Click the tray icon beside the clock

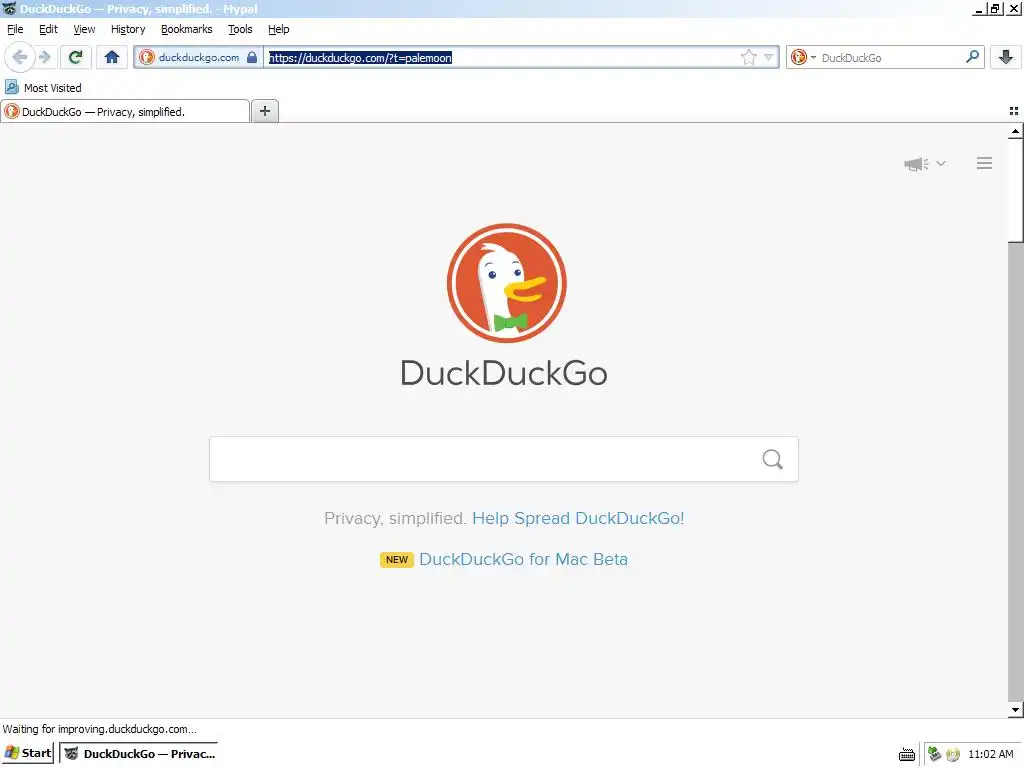[953, 754]
